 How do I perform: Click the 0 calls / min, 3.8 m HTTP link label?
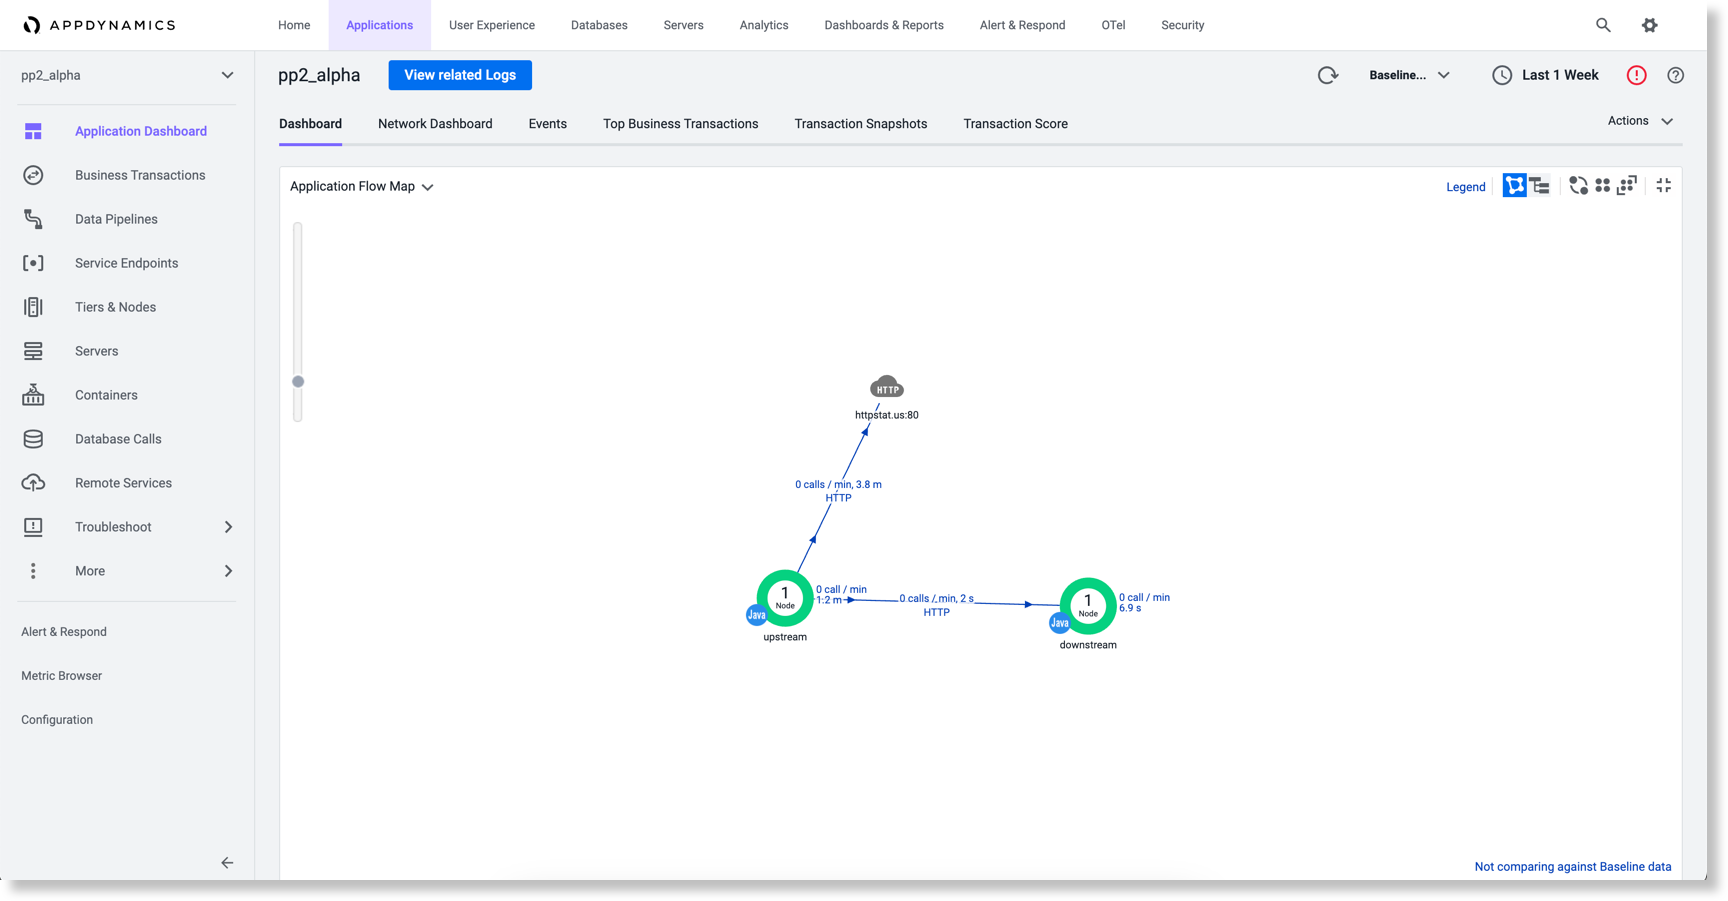pyautogui.click(x=839, y=491)
